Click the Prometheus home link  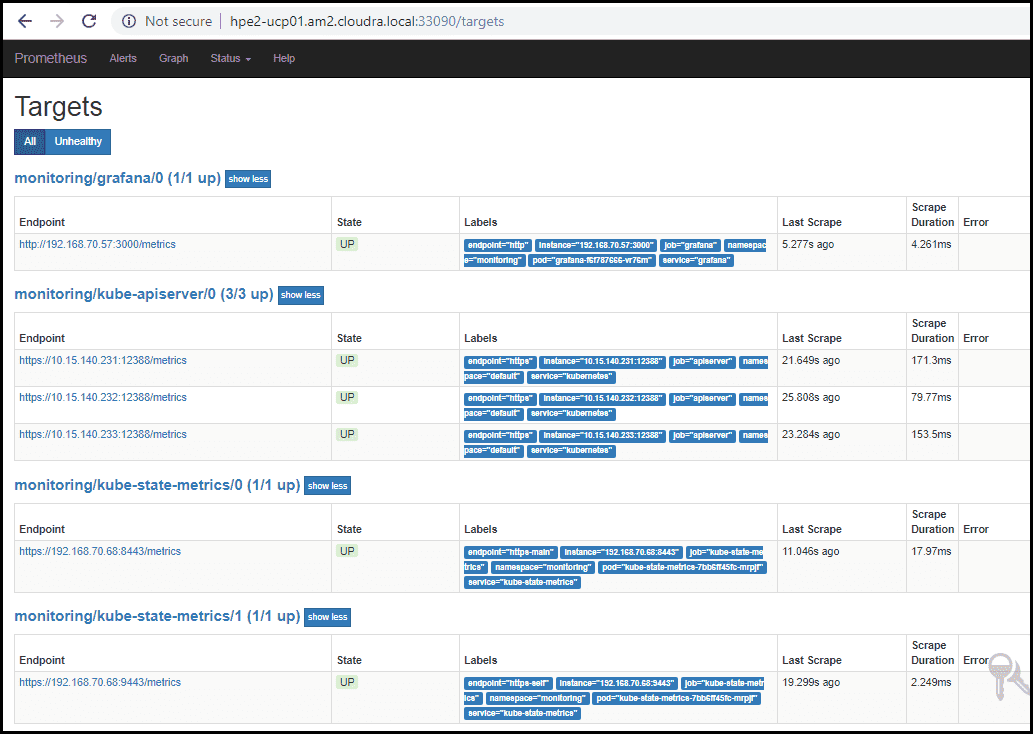point(50,58)
